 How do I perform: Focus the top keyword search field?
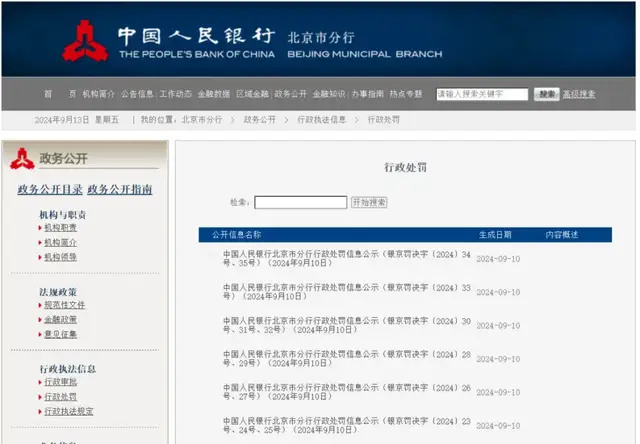tap(482, 94)
